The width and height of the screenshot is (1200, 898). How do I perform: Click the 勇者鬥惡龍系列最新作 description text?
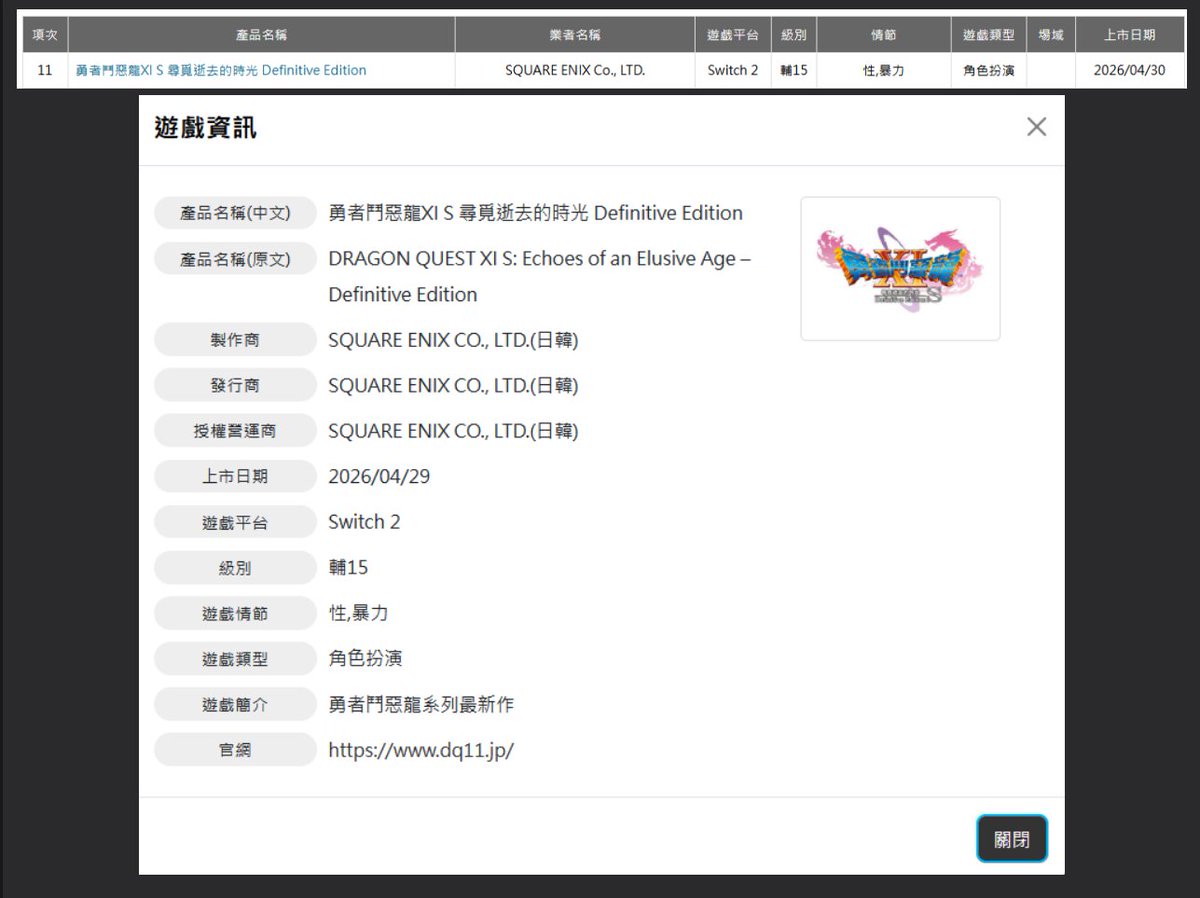click(421, 704)
